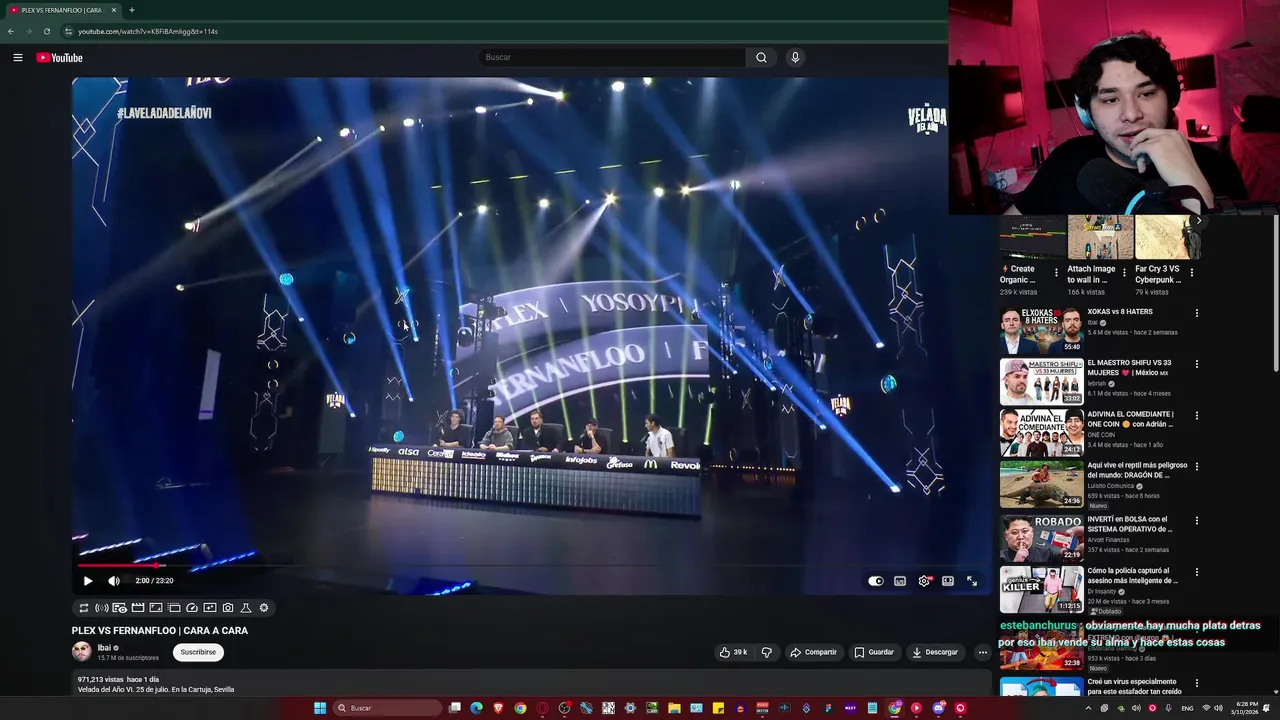The height and width of the screenshot is (720, 1280).
Task: Mute the video with the speaker icon
Action: click(114, 581)
